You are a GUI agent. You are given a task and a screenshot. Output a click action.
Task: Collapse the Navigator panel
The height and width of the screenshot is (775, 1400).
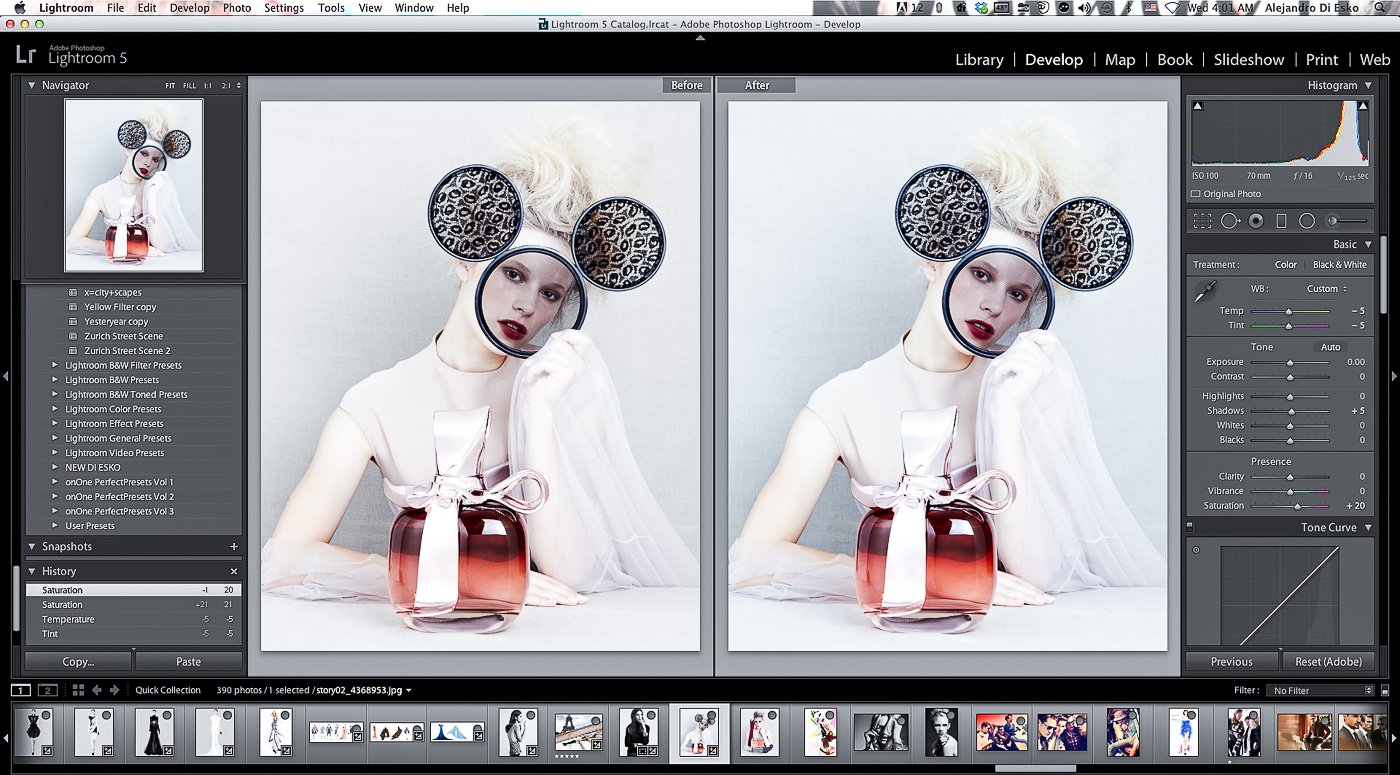click(x=31, y=86)
